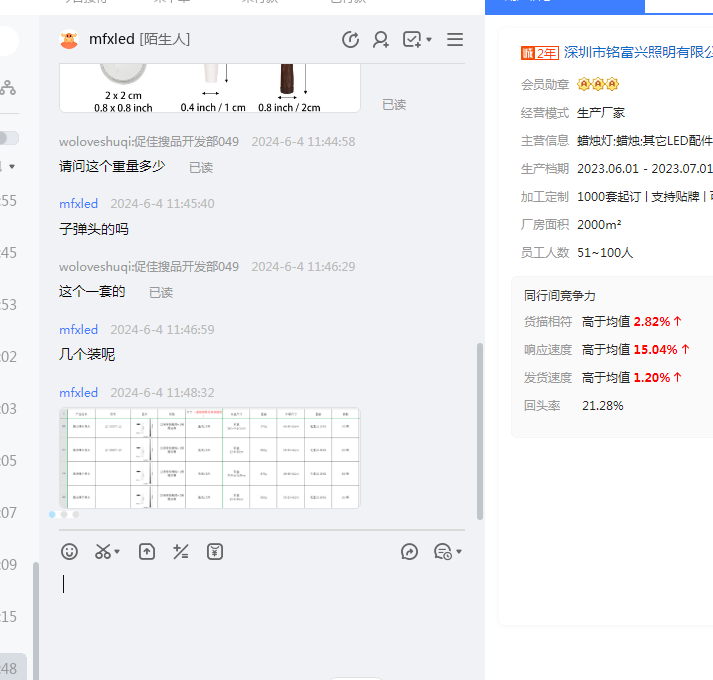Screen dimensions: 713x680
Task: Click the refresh history clock icon
Action: [x=350, y=40]
